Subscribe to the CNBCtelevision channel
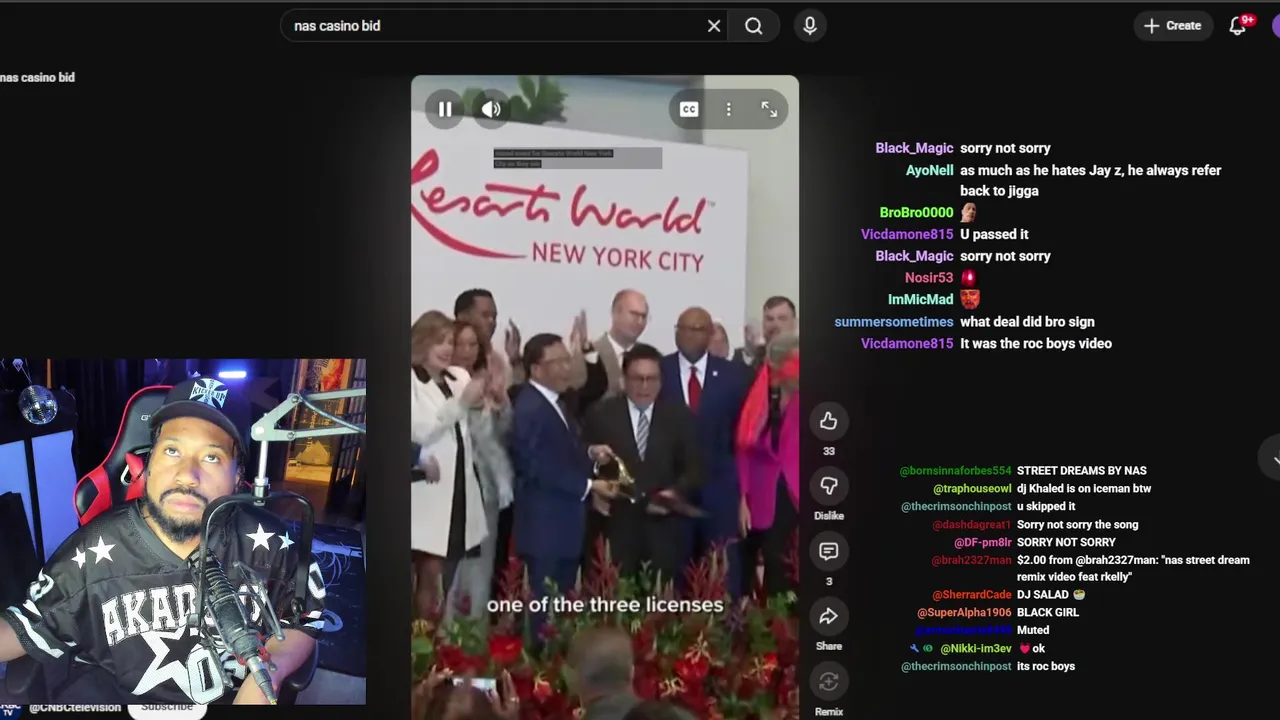The image size is (1280, 720). click(x=166, y=707)
